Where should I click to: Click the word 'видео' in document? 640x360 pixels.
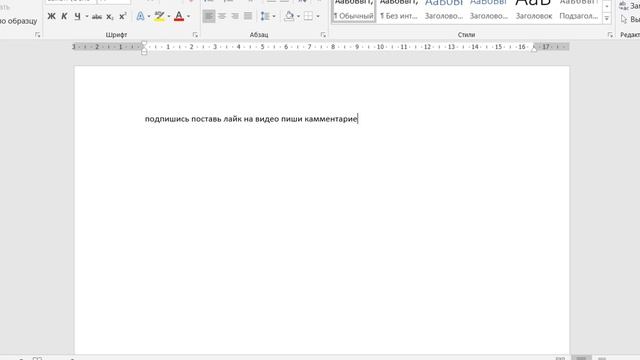point(267,119)
